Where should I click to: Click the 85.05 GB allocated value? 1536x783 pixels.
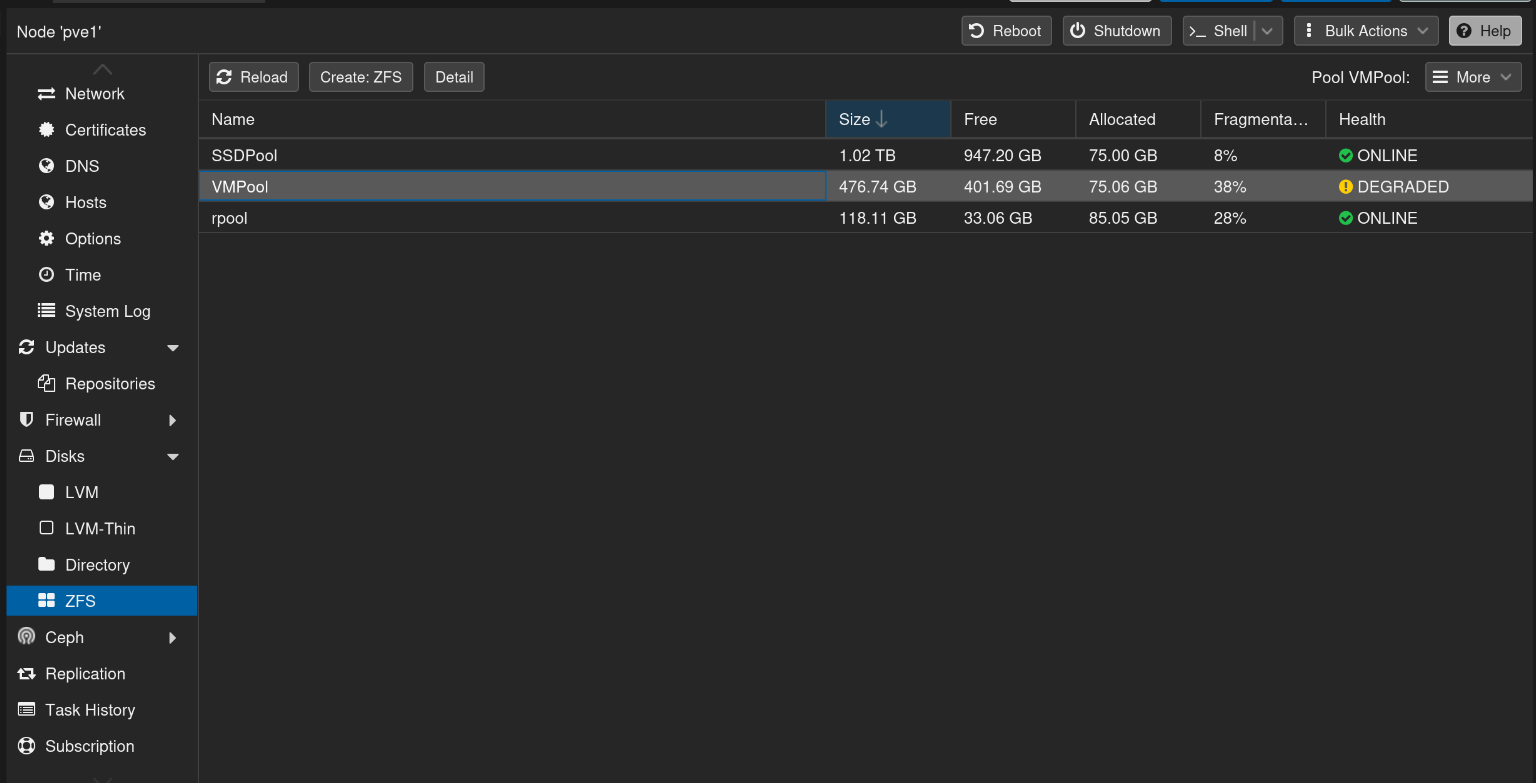pos(1123,218)
